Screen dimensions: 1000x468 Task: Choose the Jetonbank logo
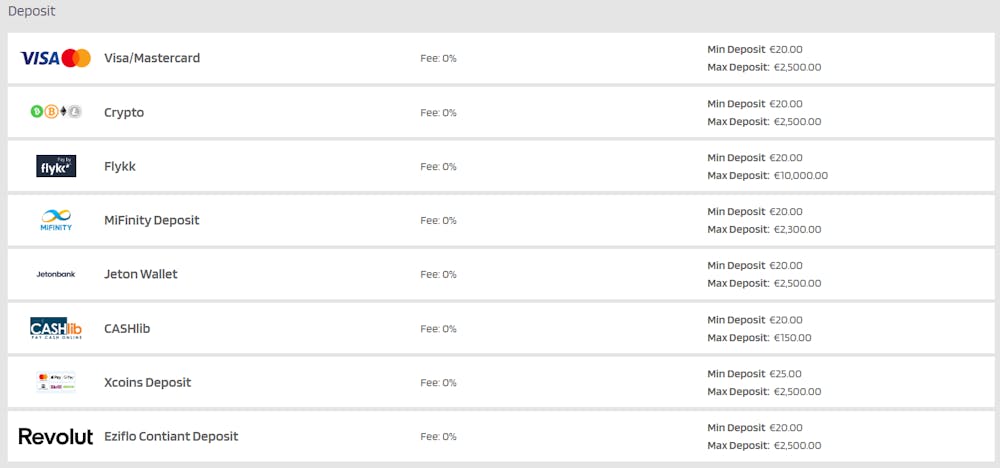click(56, 274)
